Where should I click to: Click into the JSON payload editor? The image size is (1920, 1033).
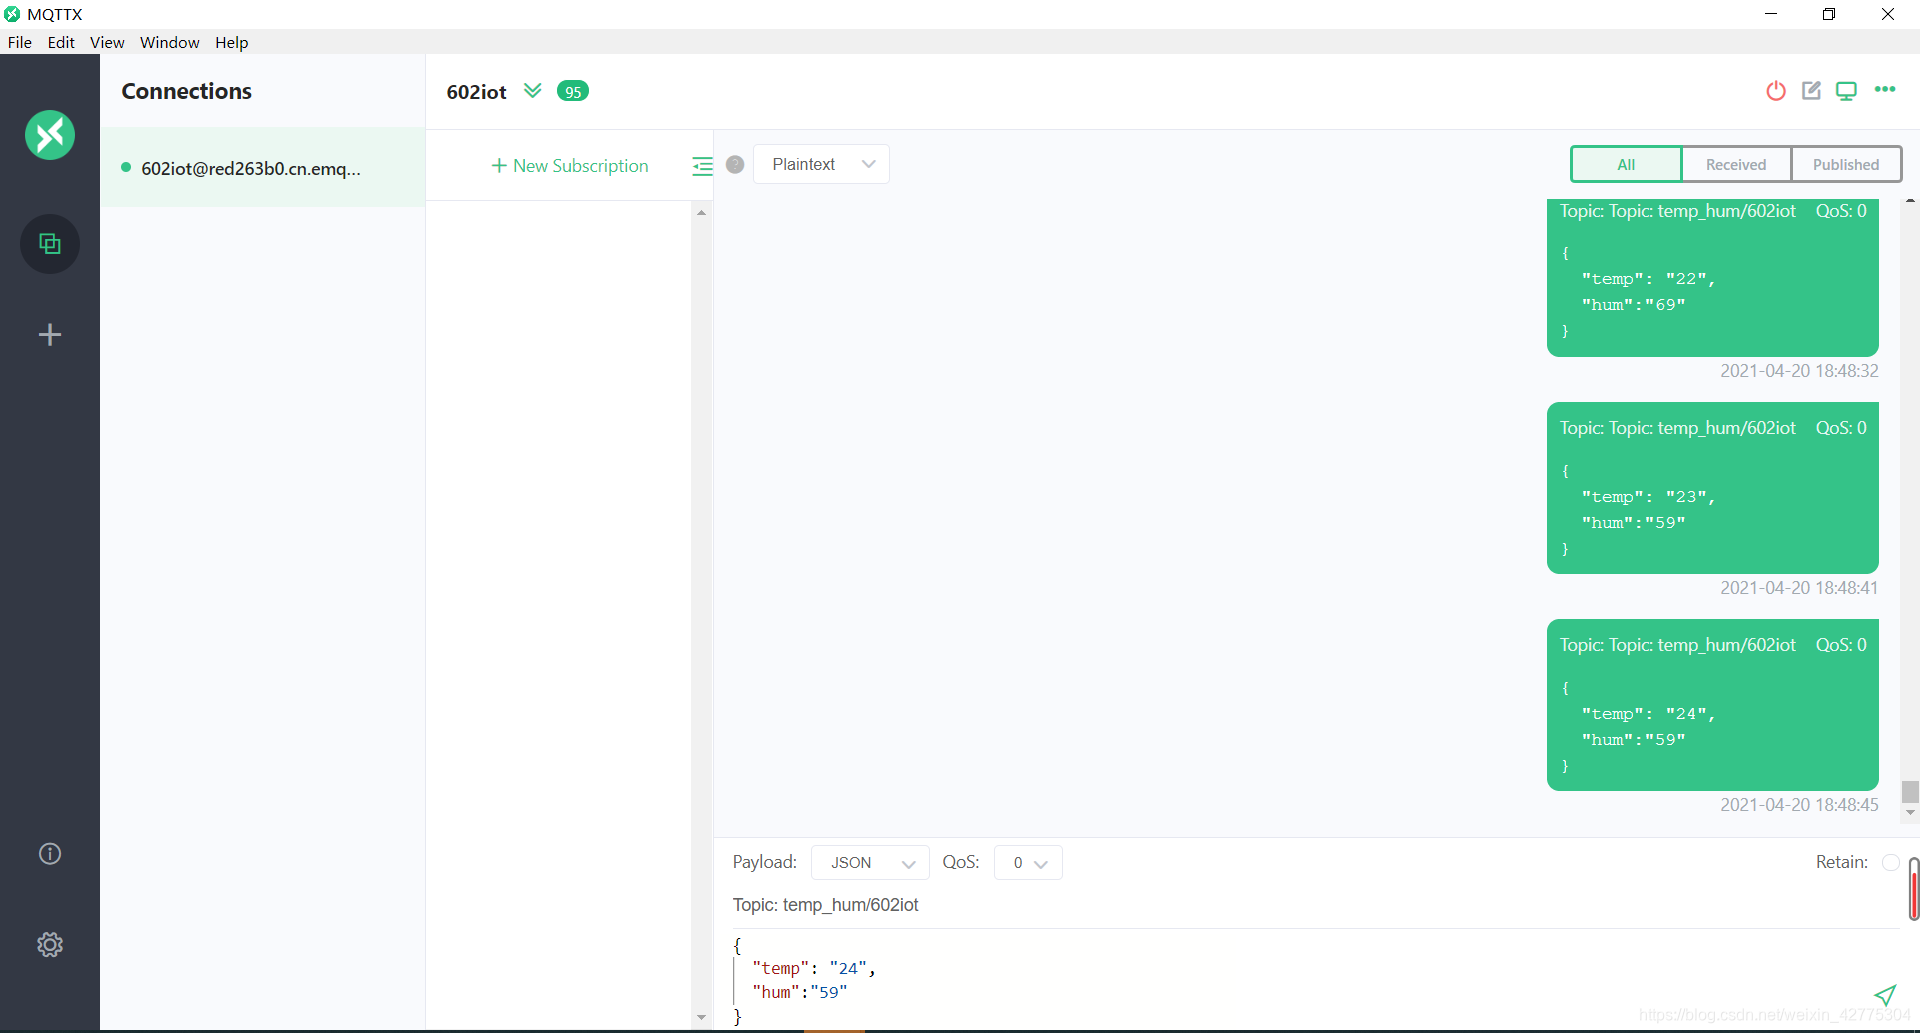pos(1300,980)
